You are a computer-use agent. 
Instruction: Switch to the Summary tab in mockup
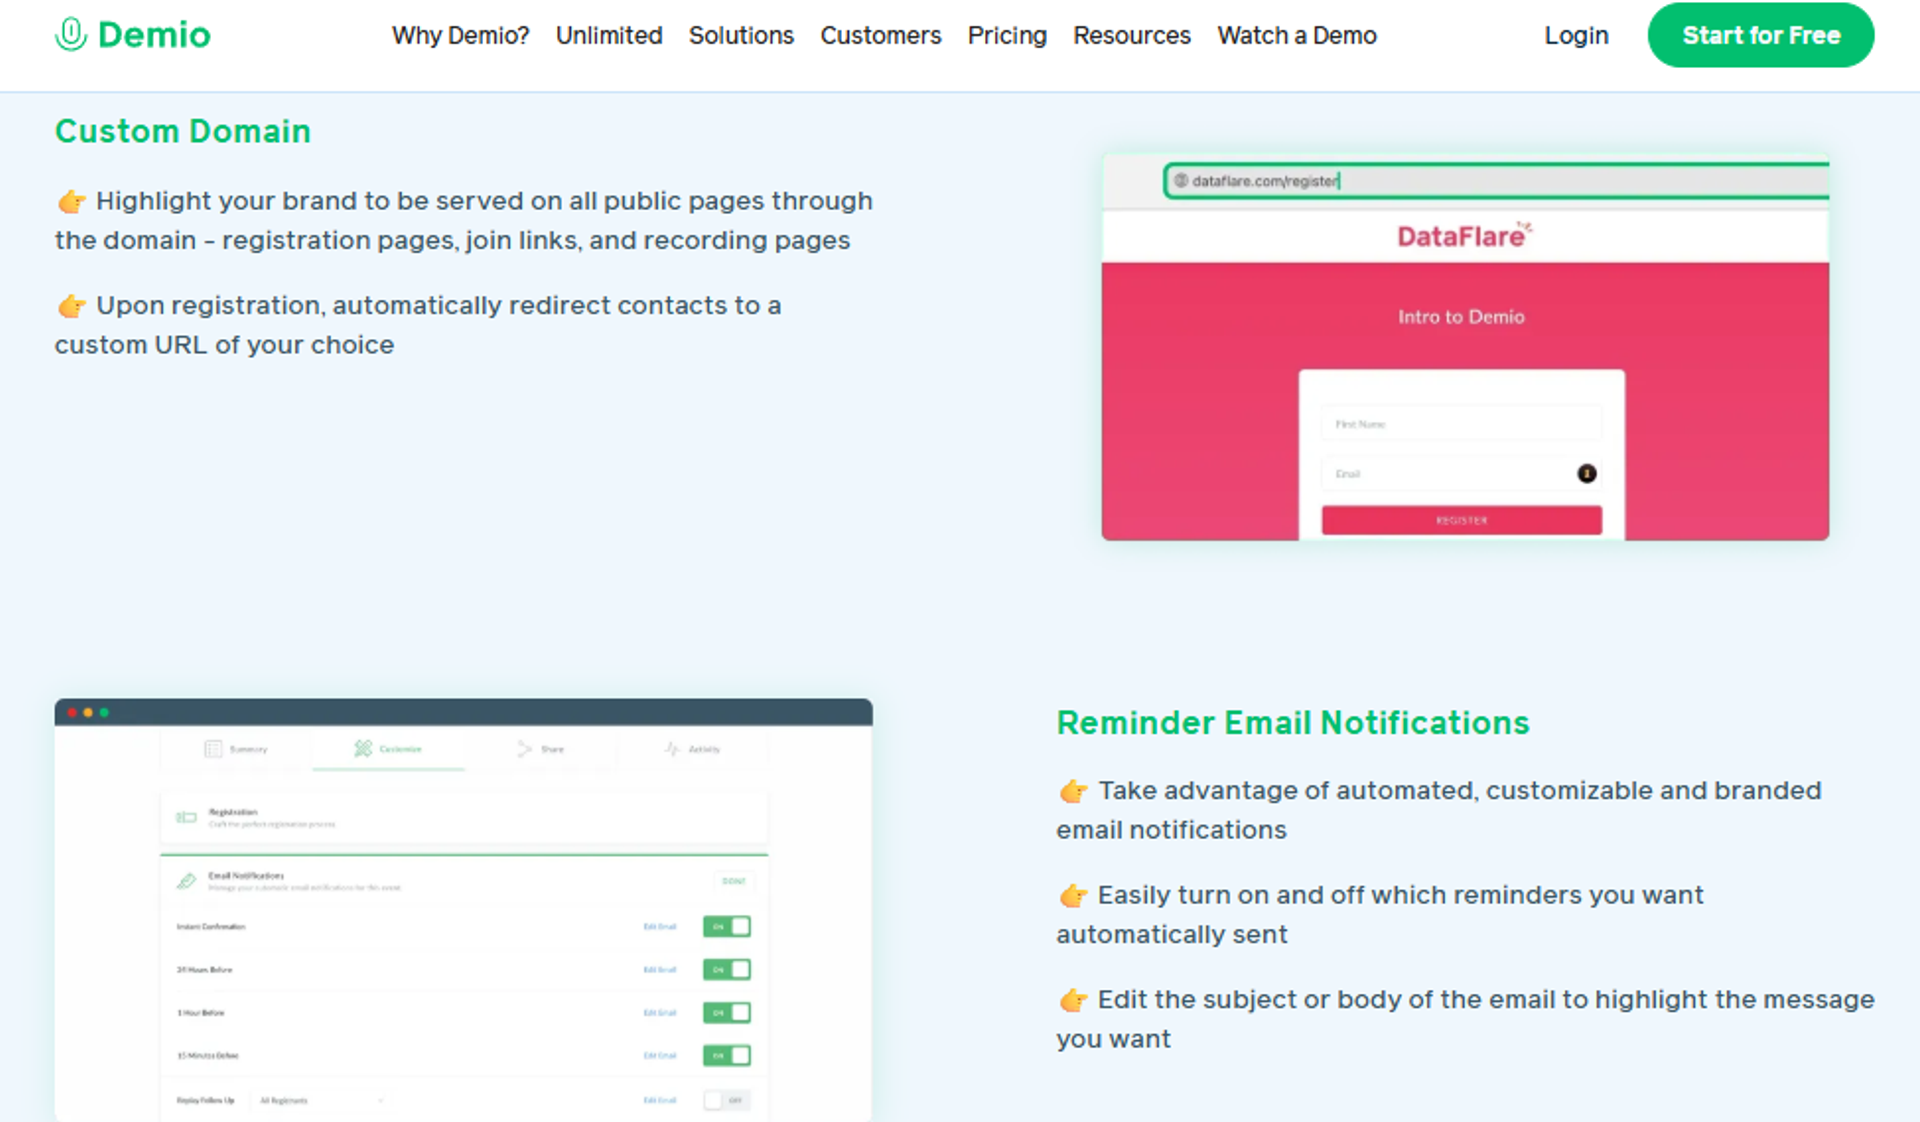point(236,749)
